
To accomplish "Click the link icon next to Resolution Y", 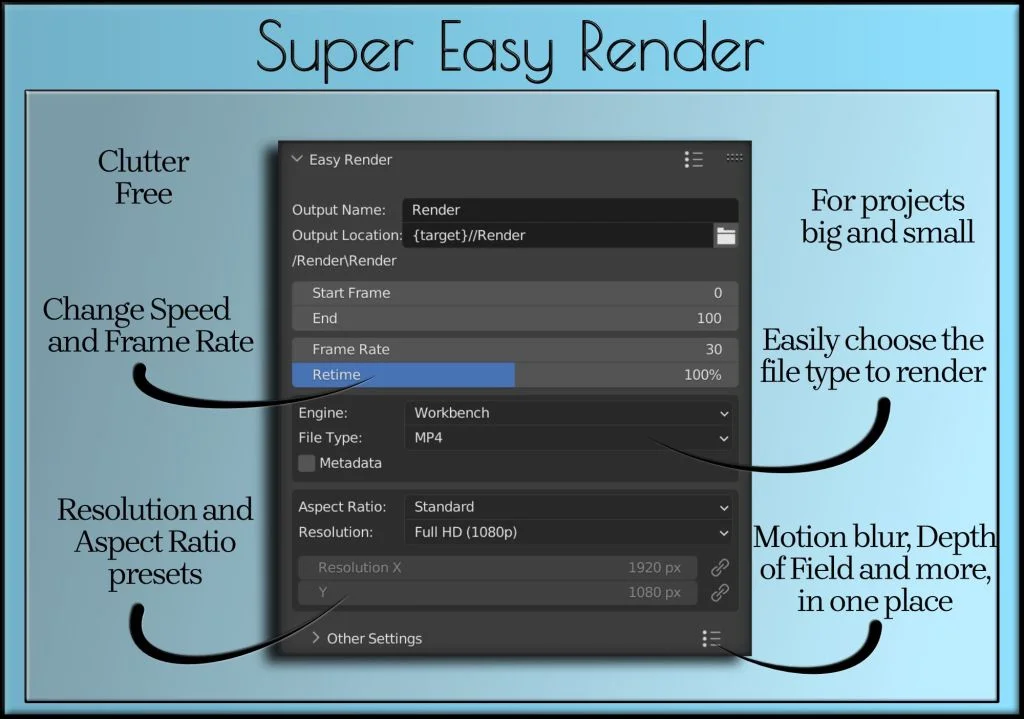I will pos(719,592).
